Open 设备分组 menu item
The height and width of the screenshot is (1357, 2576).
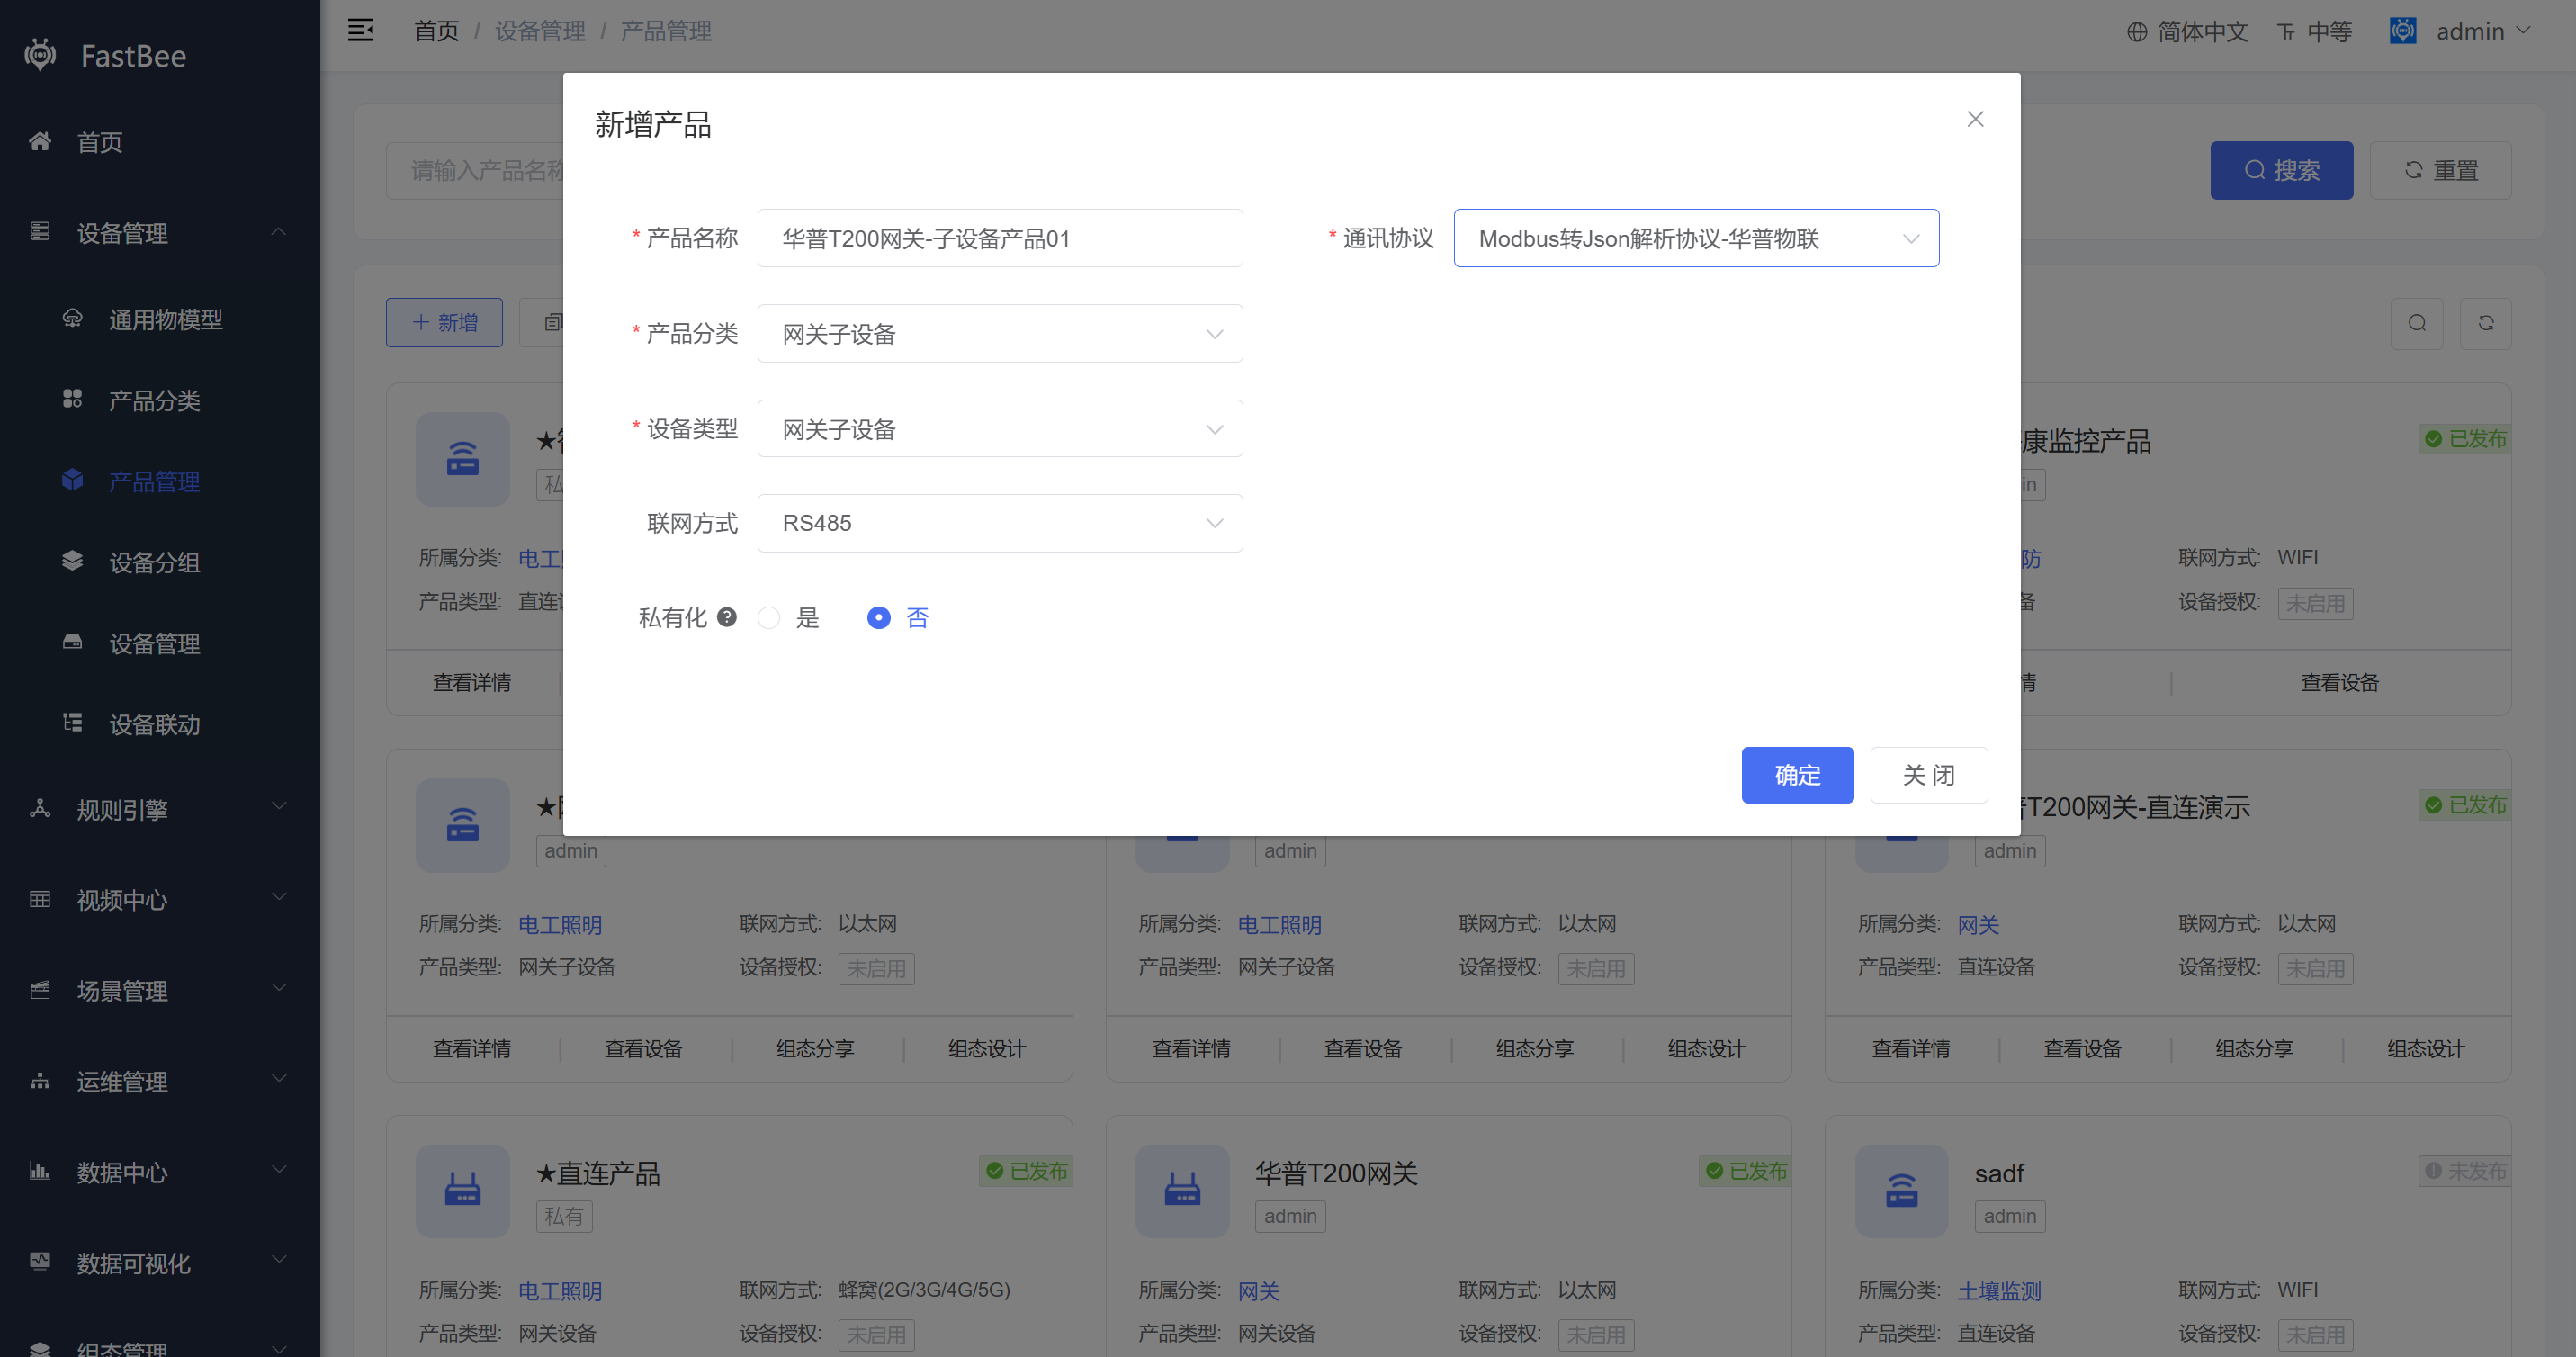click(x=160, y=561)
